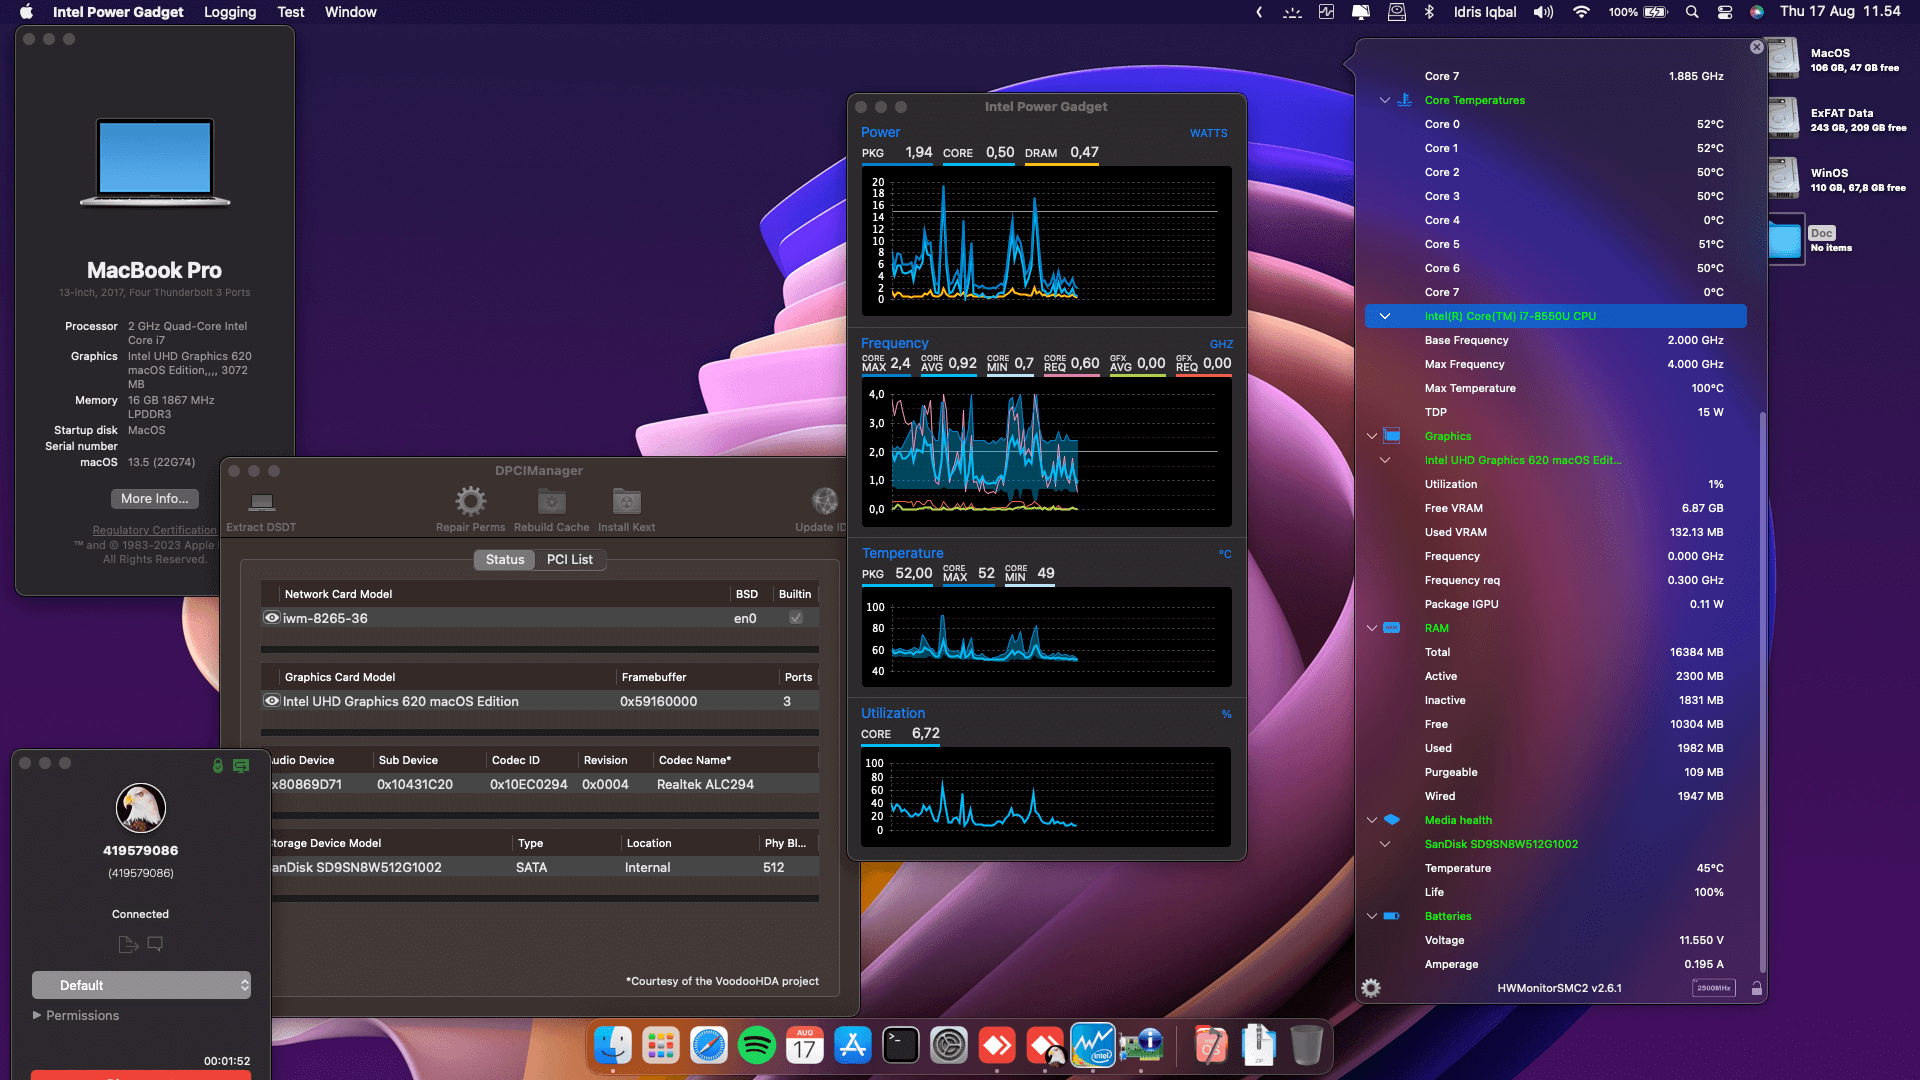The height and width of the screenshot is (1080, 1920).
Task: Click HWMonitor panel vertical scrollbar
Action: coord(1762,690)
